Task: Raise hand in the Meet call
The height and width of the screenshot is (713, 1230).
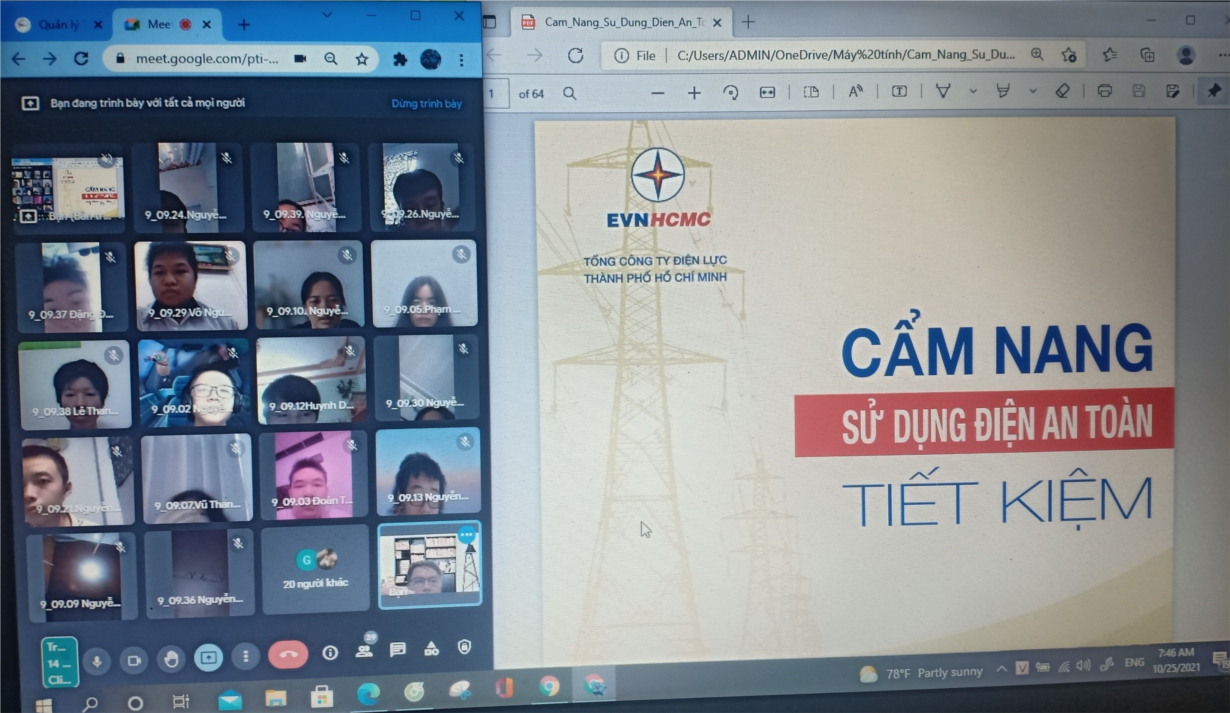Action: [171, 658]
